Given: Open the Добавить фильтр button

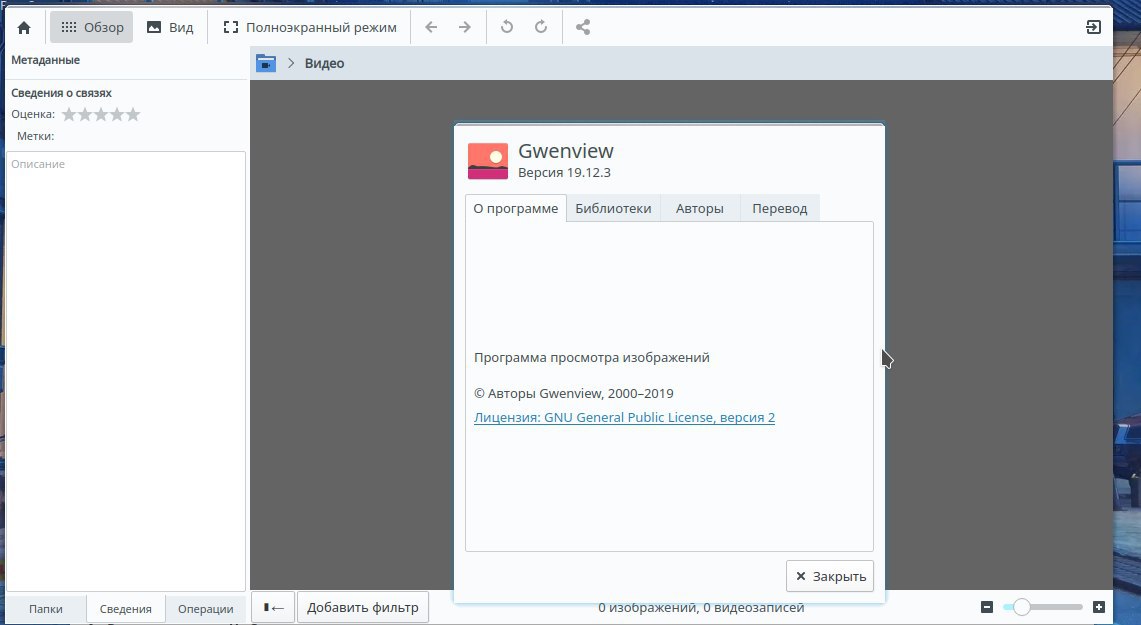Looking at the screenshot, I should 362,608.
